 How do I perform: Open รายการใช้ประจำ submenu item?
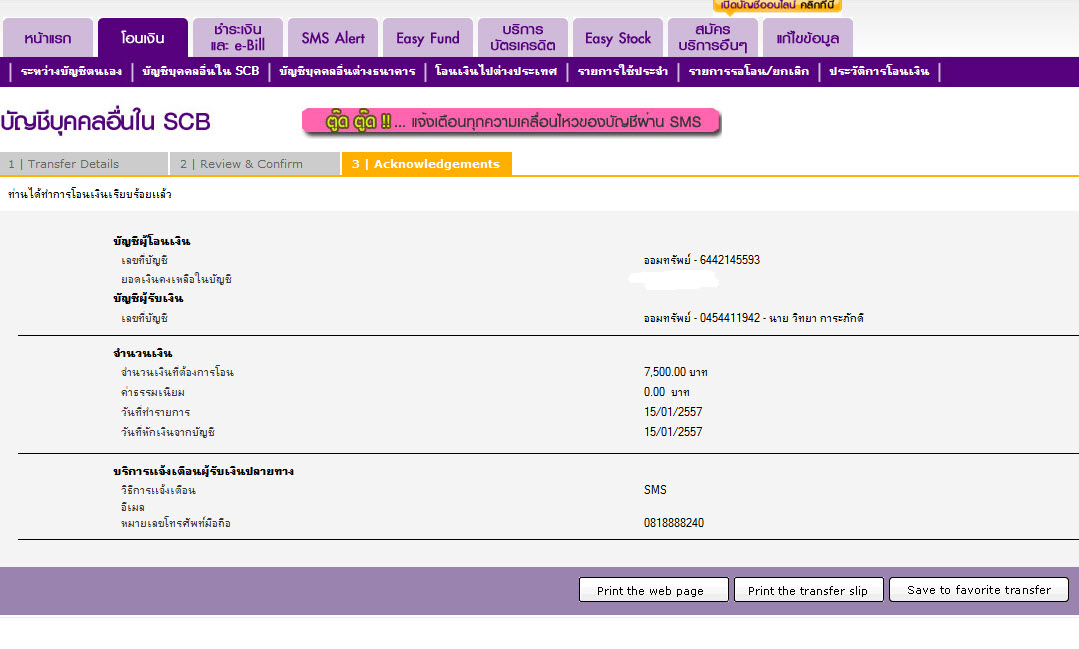tap(622, 71)
